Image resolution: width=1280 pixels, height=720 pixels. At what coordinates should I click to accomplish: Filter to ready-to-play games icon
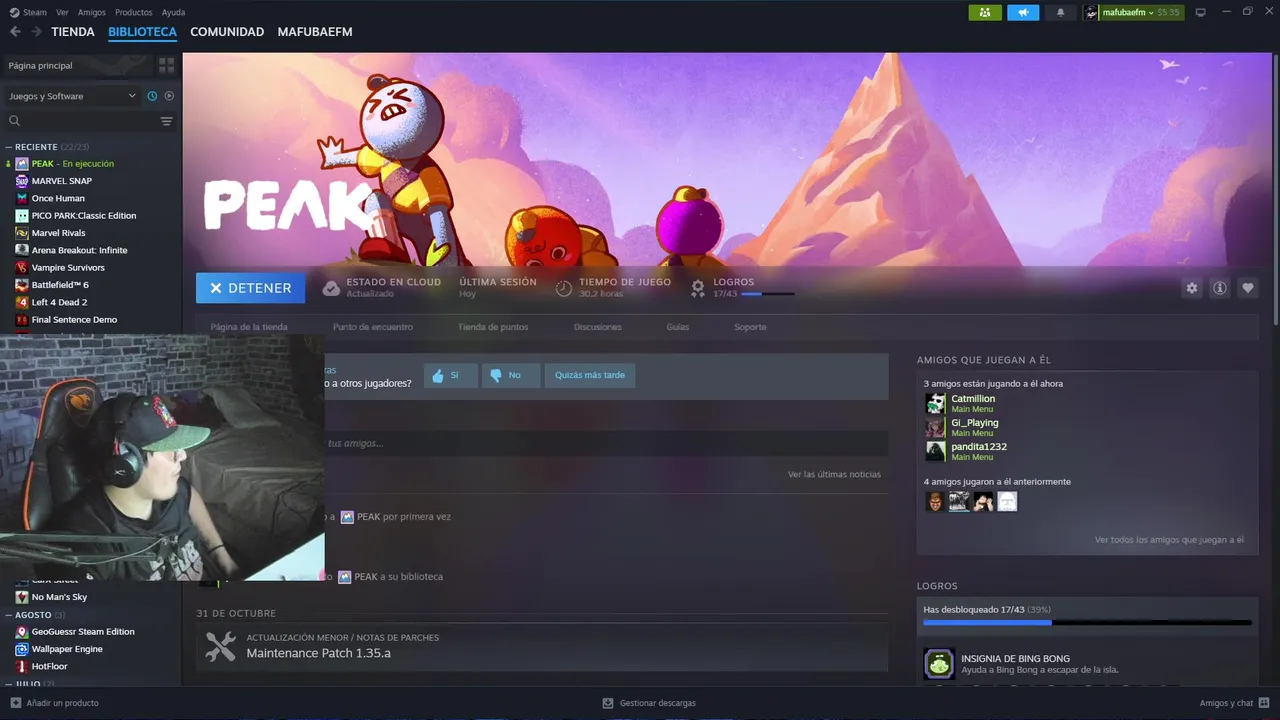169,96
